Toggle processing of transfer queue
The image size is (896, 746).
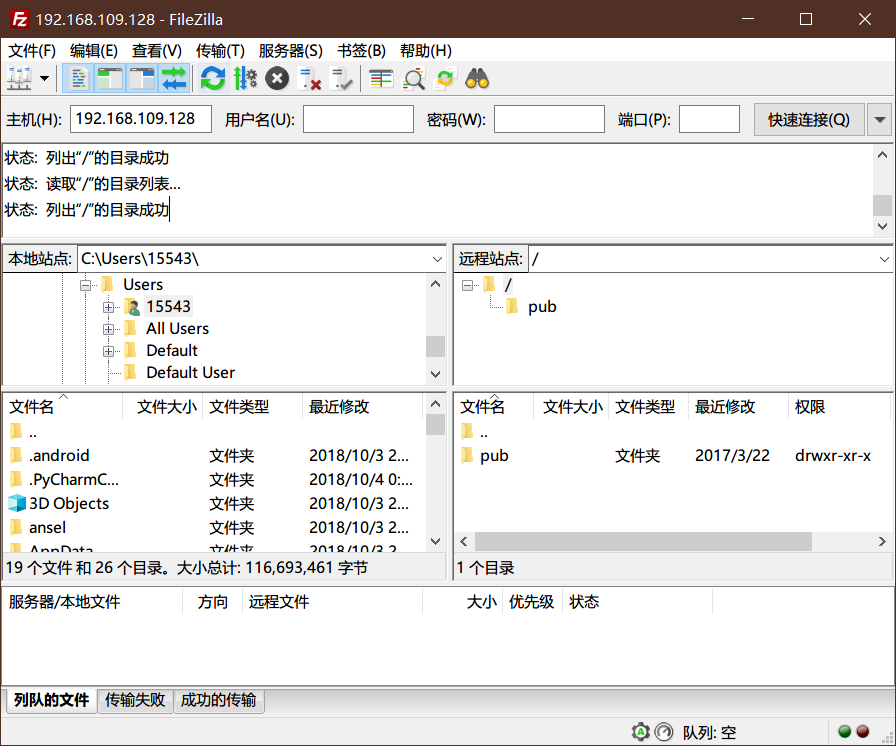245,79
